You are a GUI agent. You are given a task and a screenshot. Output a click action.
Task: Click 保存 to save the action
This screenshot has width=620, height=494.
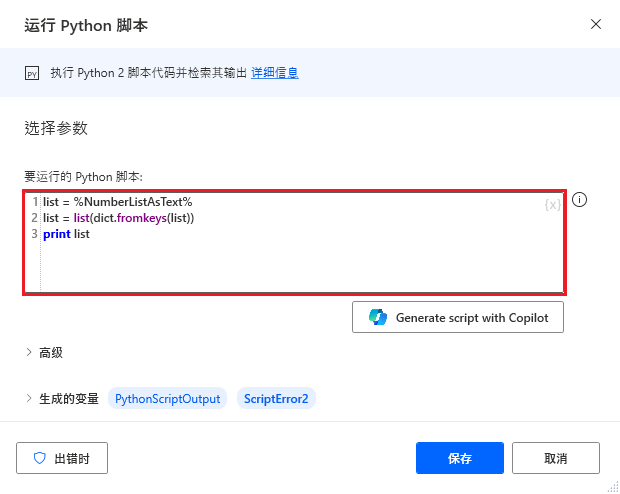pos(459,458)
